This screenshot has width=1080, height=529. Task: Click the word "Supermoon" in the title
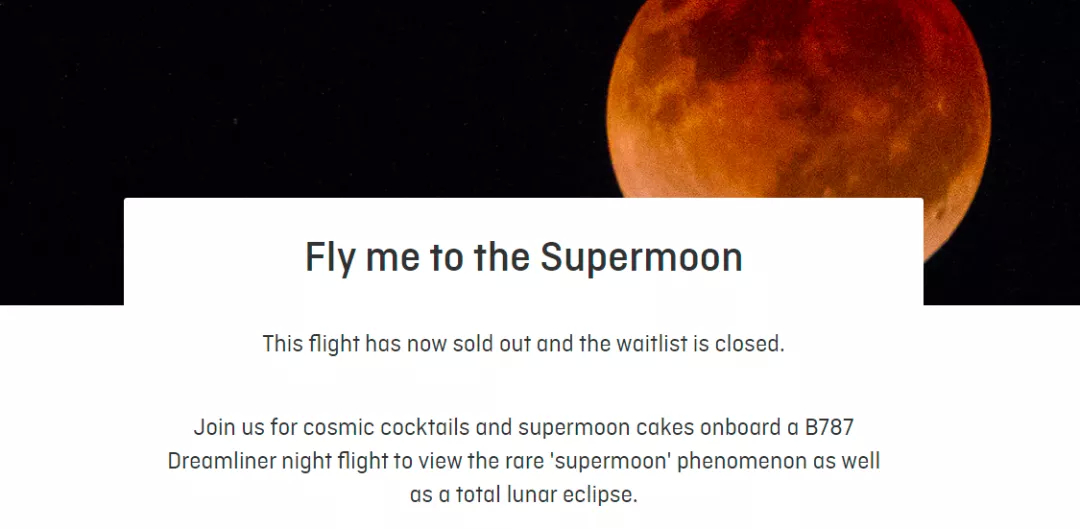[x=641, y=258]
